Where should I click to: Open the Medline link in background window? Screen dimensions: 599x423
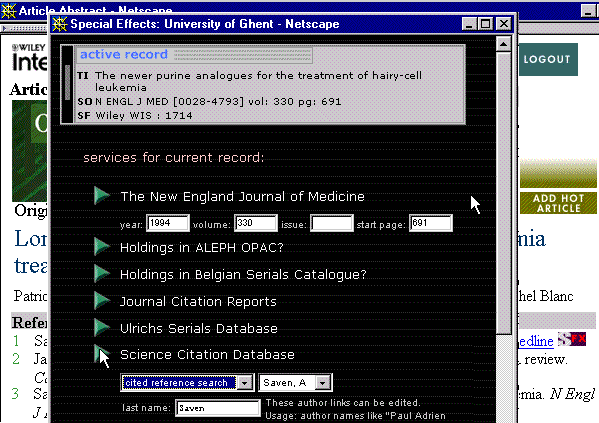point(536,341)
